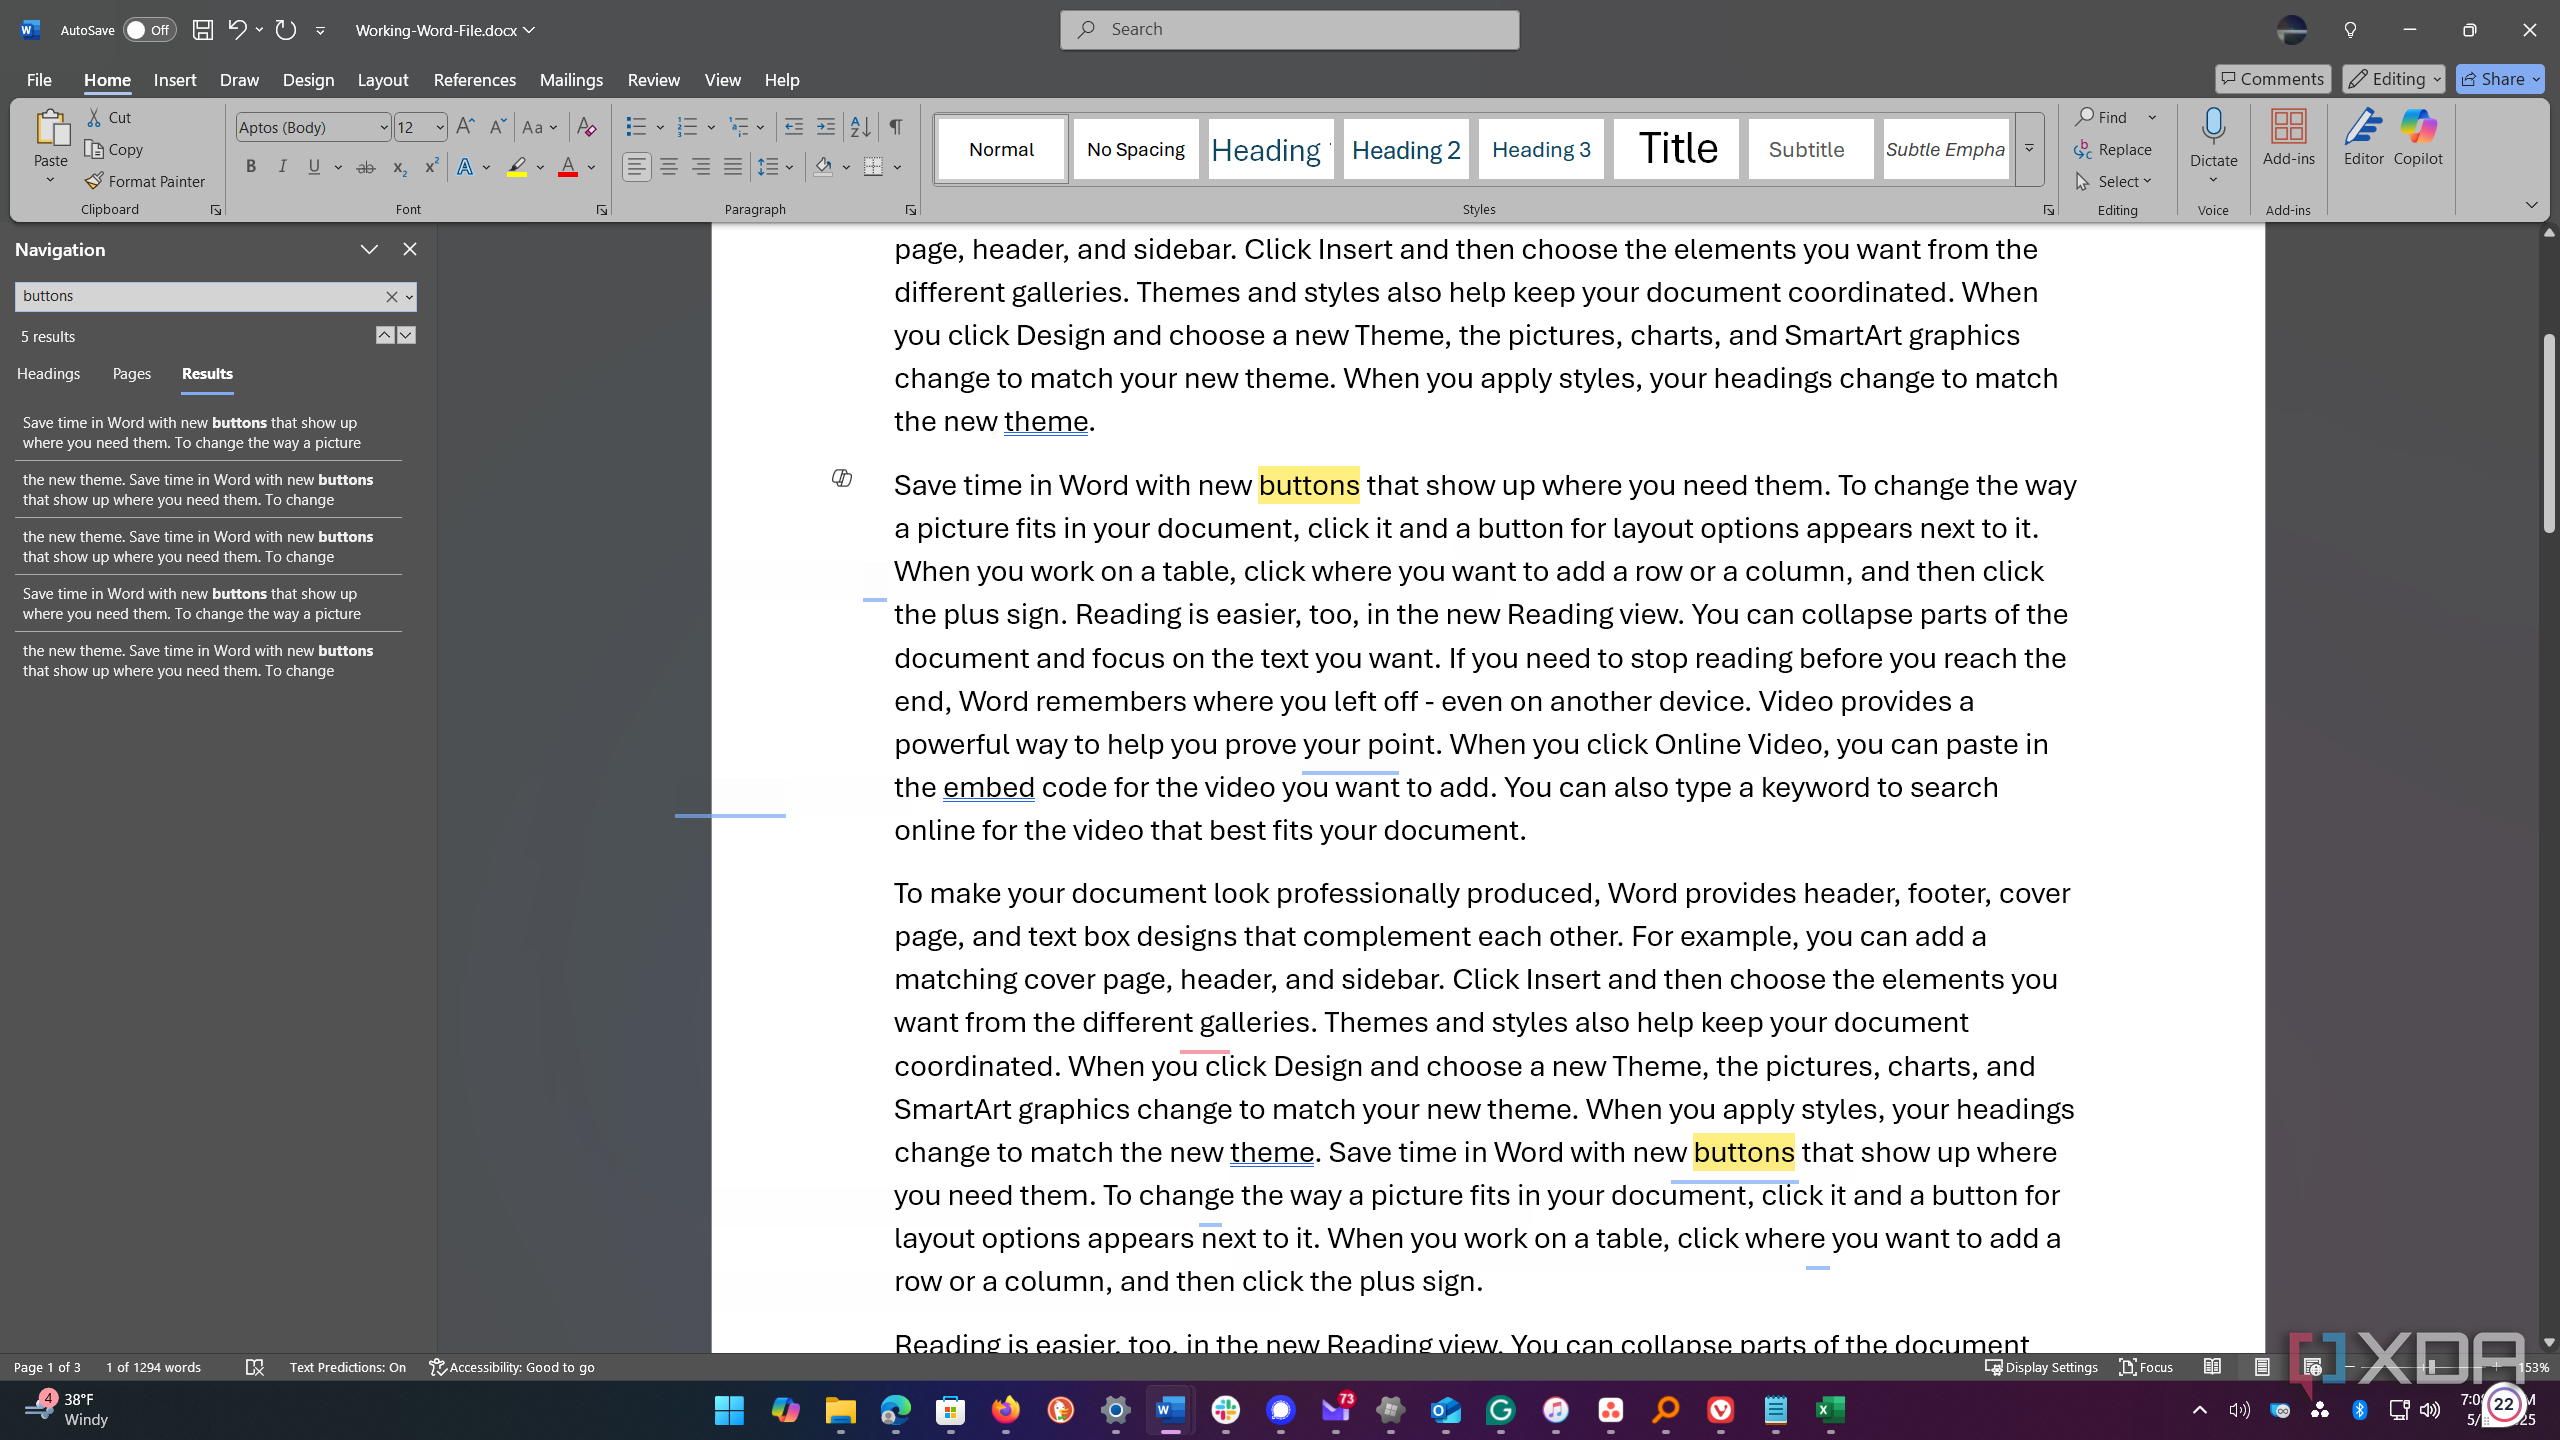Click the Share button

coord(2499,79)
